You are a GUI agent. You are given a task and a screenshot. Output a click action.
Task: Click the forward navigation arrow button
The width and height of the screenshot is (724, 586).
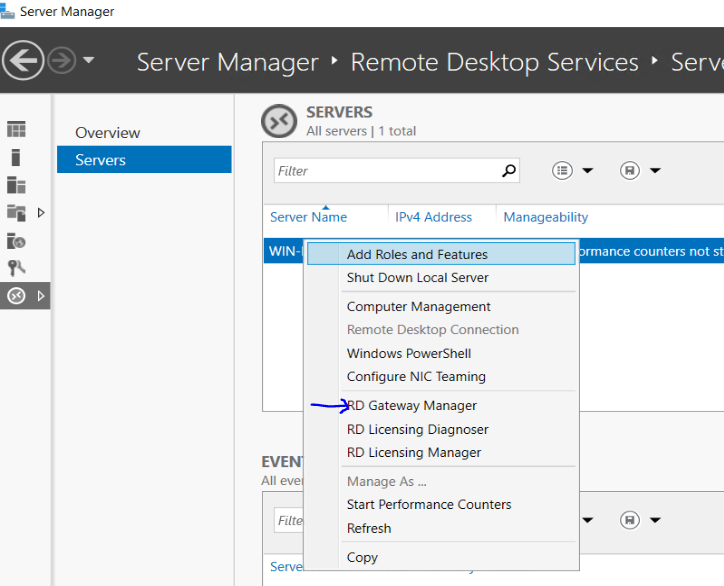[62, 60]
